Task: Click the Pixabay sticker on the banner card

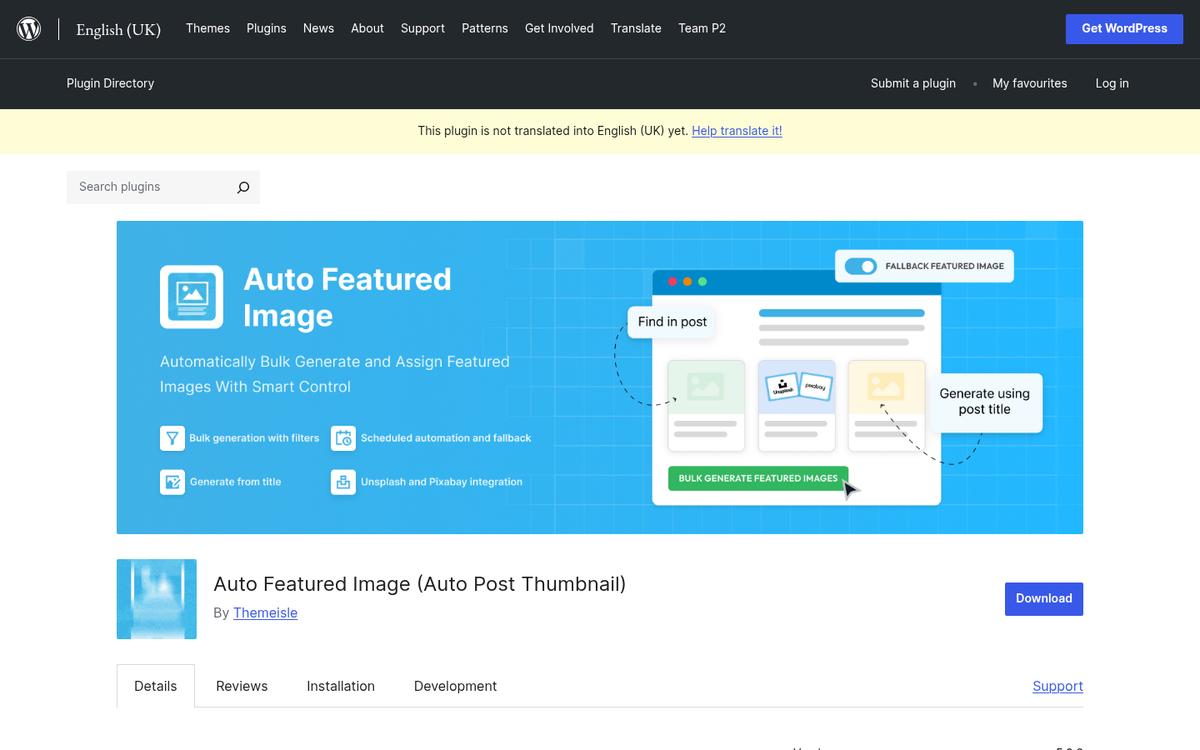Action: [815, 386]
